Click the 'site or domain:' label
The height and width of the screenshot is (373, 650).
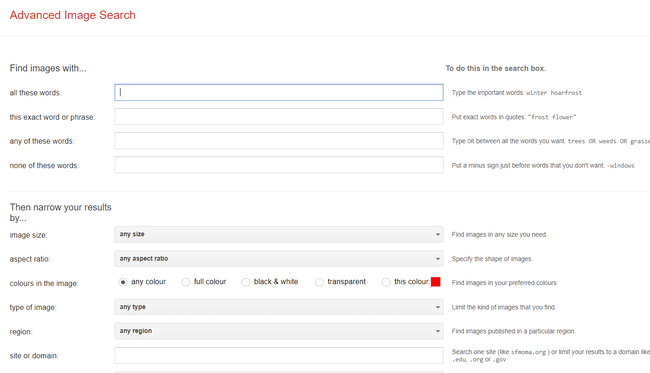[x=34, y=356]
